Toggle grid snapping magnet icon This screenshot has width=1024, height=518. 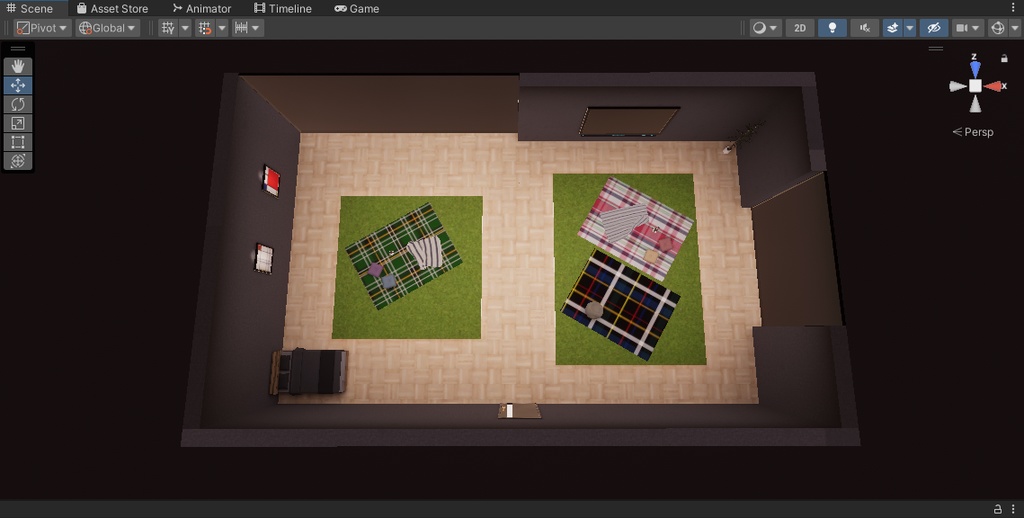point(205,28)
